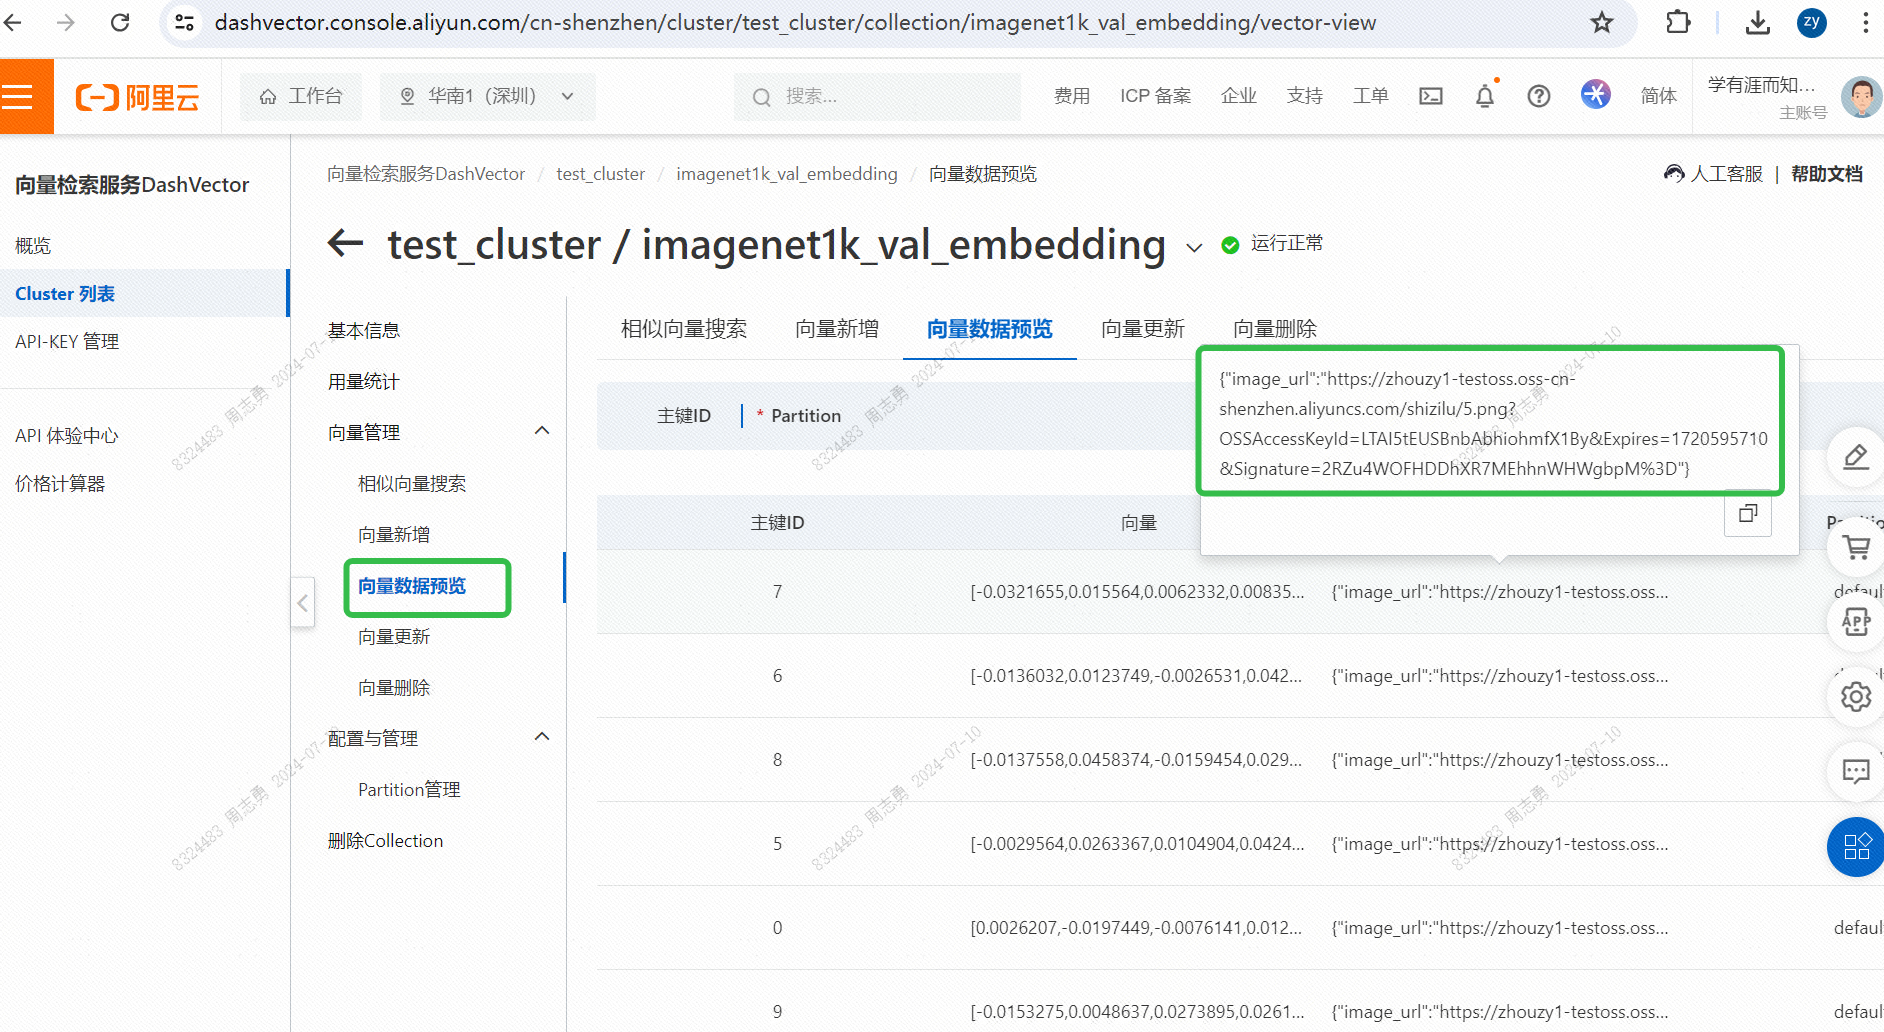The width and height of the screenshot is (1884, 1032).
Task: Click the image_url field in row 6
Action: click(1500, 676)
